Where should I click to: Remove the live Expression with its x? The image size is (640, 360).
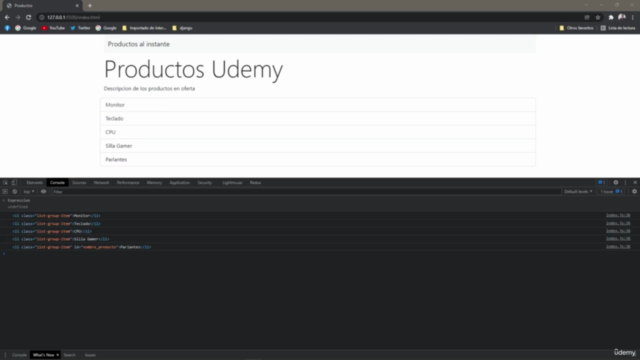click(x=4, y=200)
